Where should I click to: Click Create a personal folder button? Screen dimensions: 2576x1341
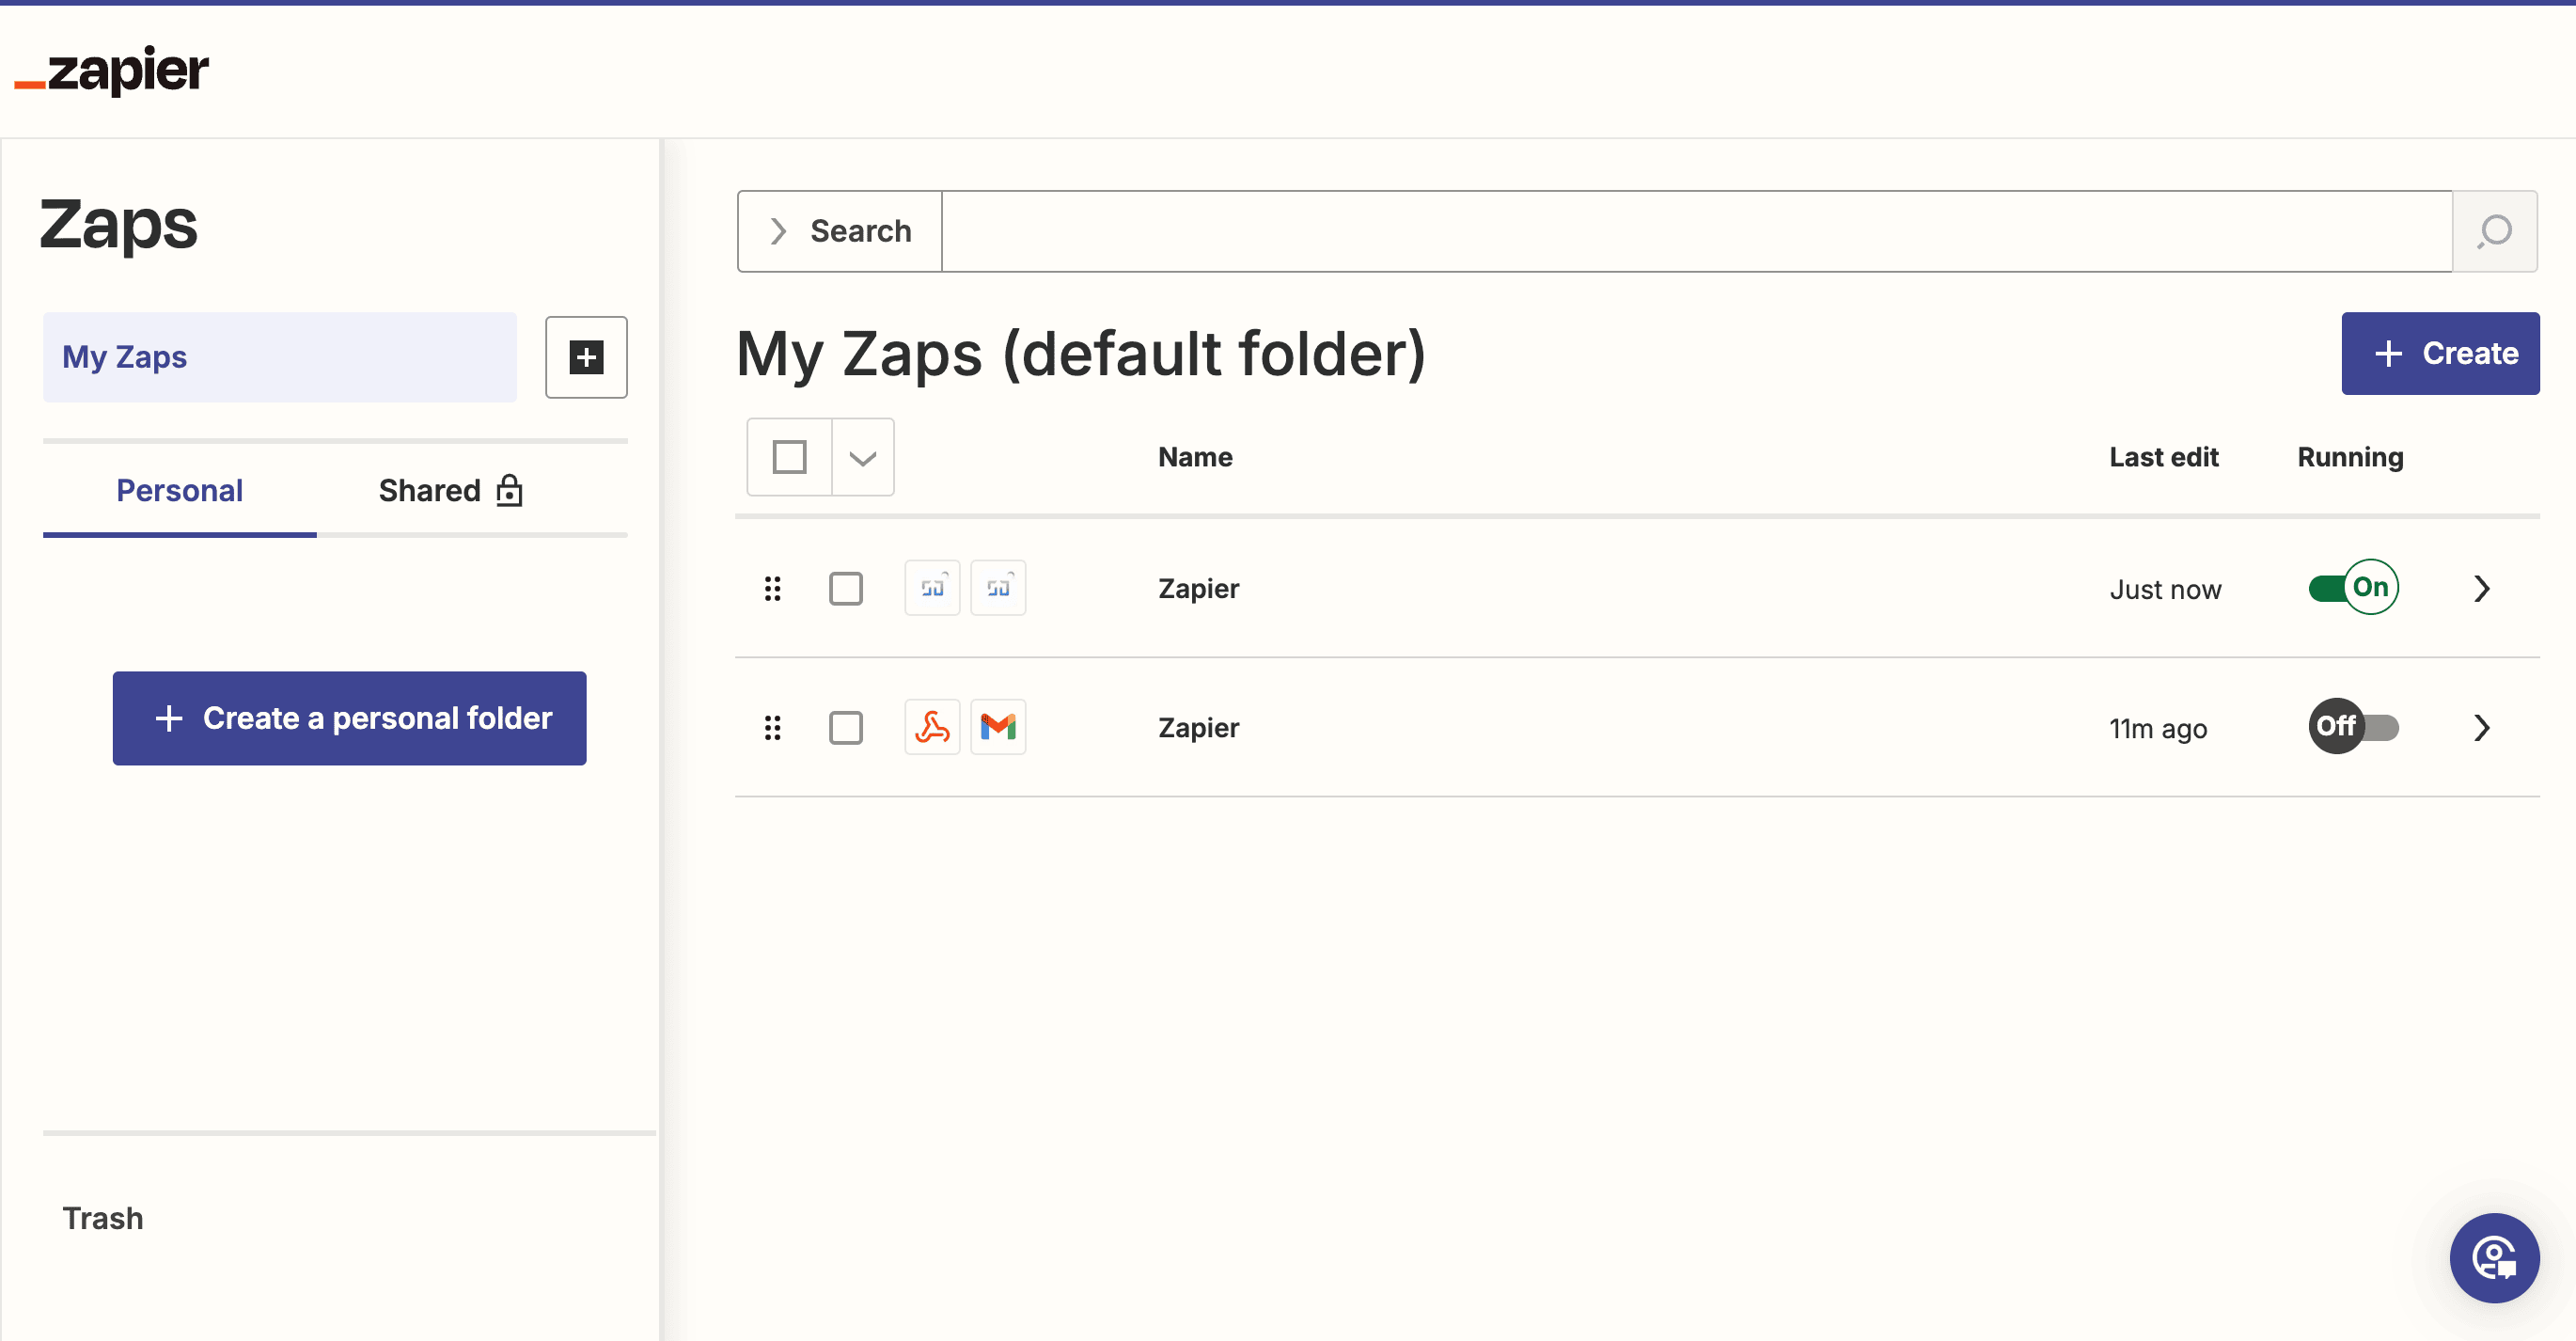(x=349, y=718)
